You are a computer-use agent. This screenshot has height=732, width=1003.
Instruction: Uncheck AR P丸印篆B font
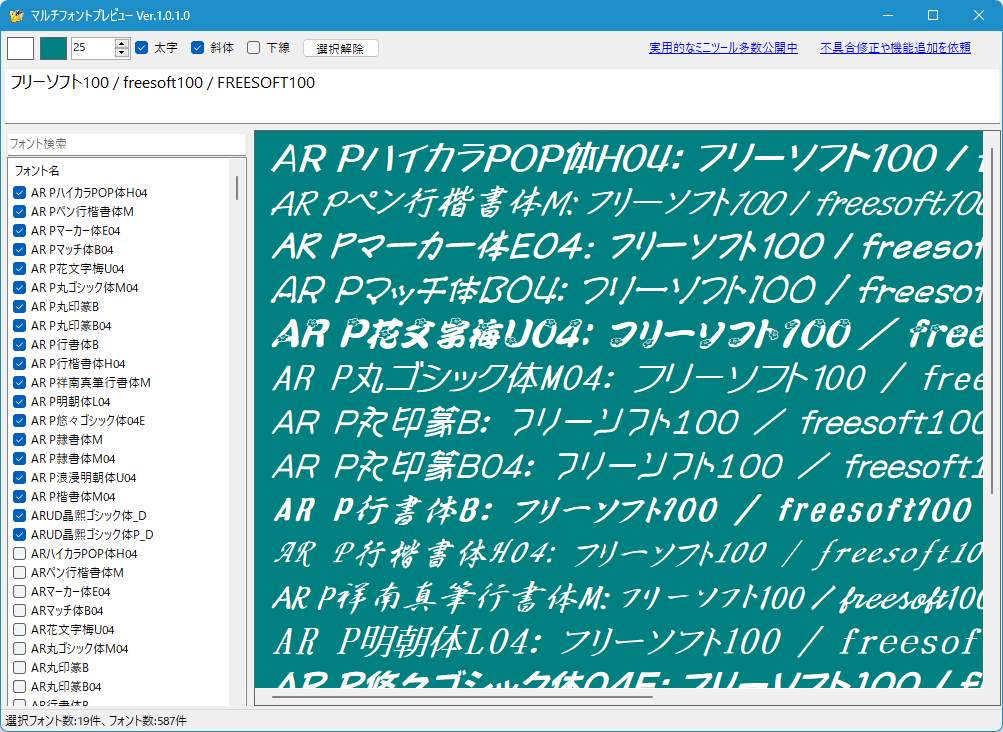(x=20, y=306)
